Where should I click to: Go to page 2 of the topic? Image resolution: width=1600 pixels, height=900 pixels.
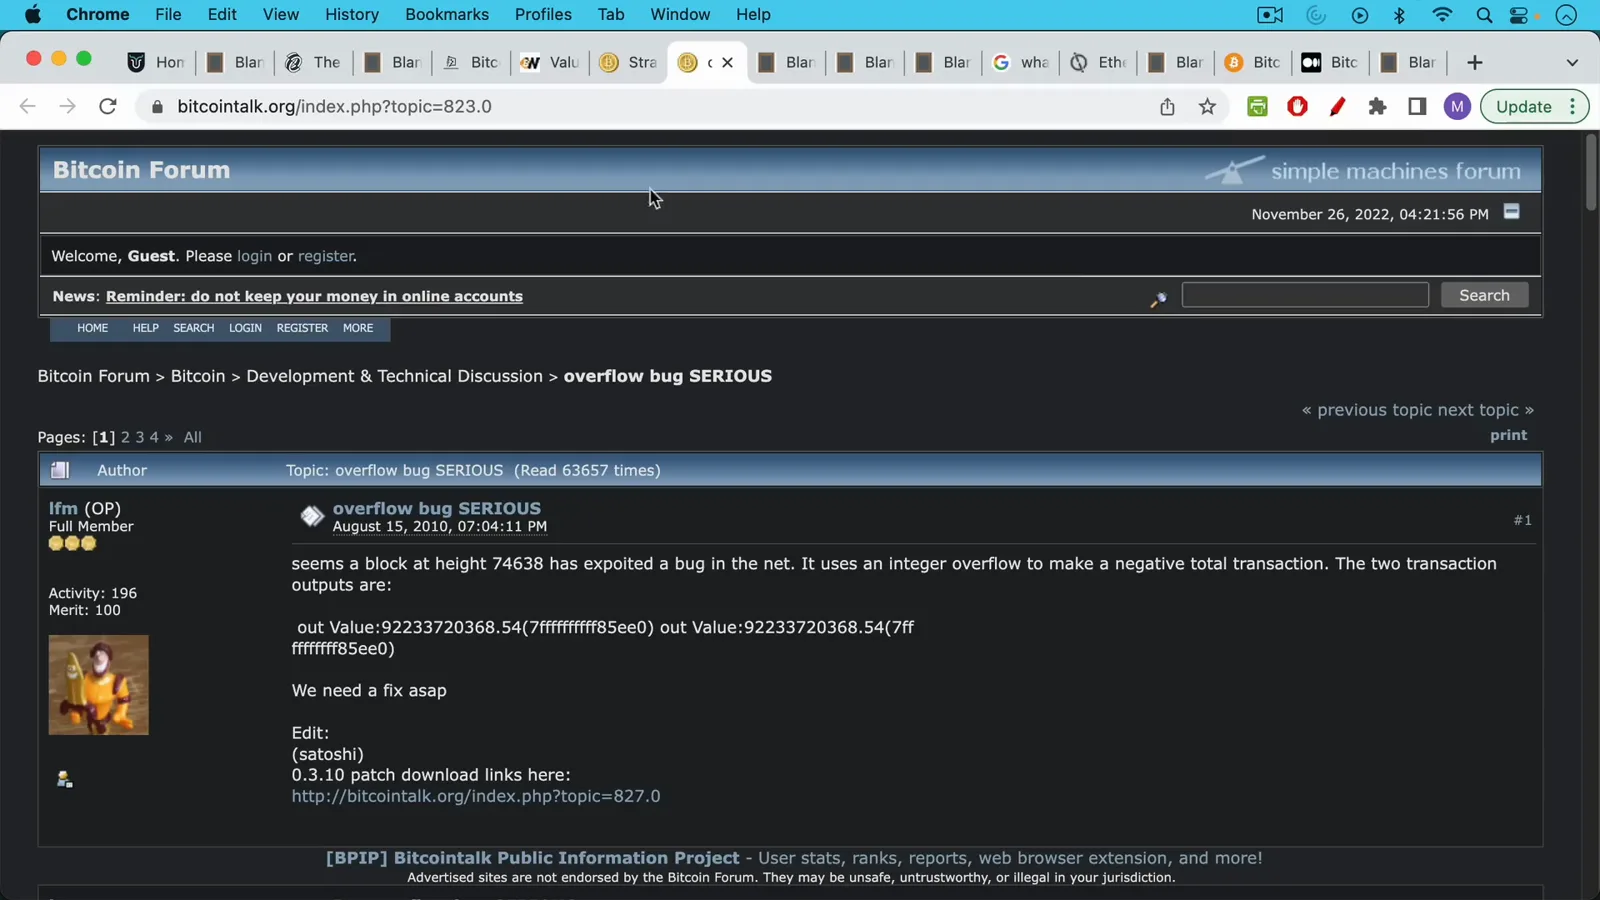125,437
